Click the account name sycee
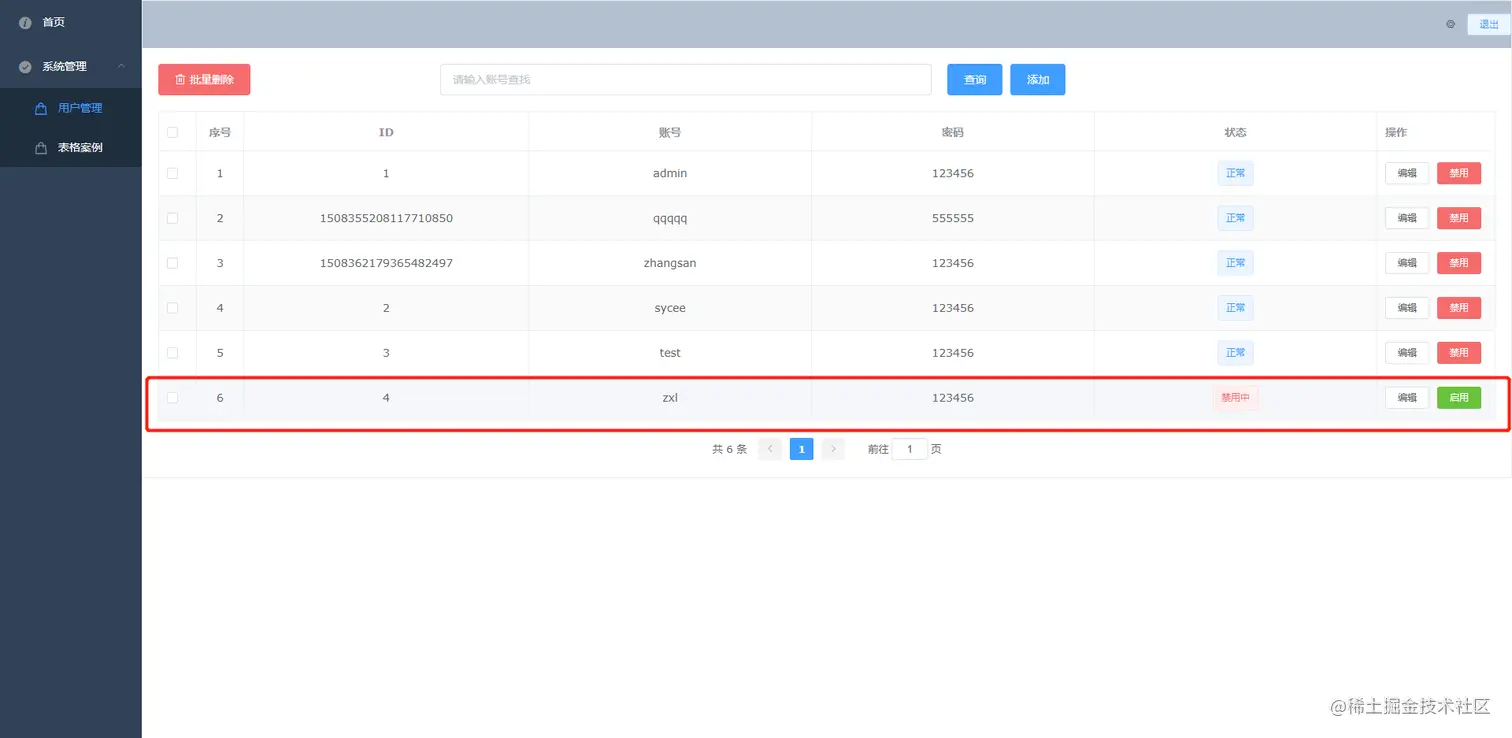The height and width of the screenshot is (738, 1512). (x=670, y=308)
